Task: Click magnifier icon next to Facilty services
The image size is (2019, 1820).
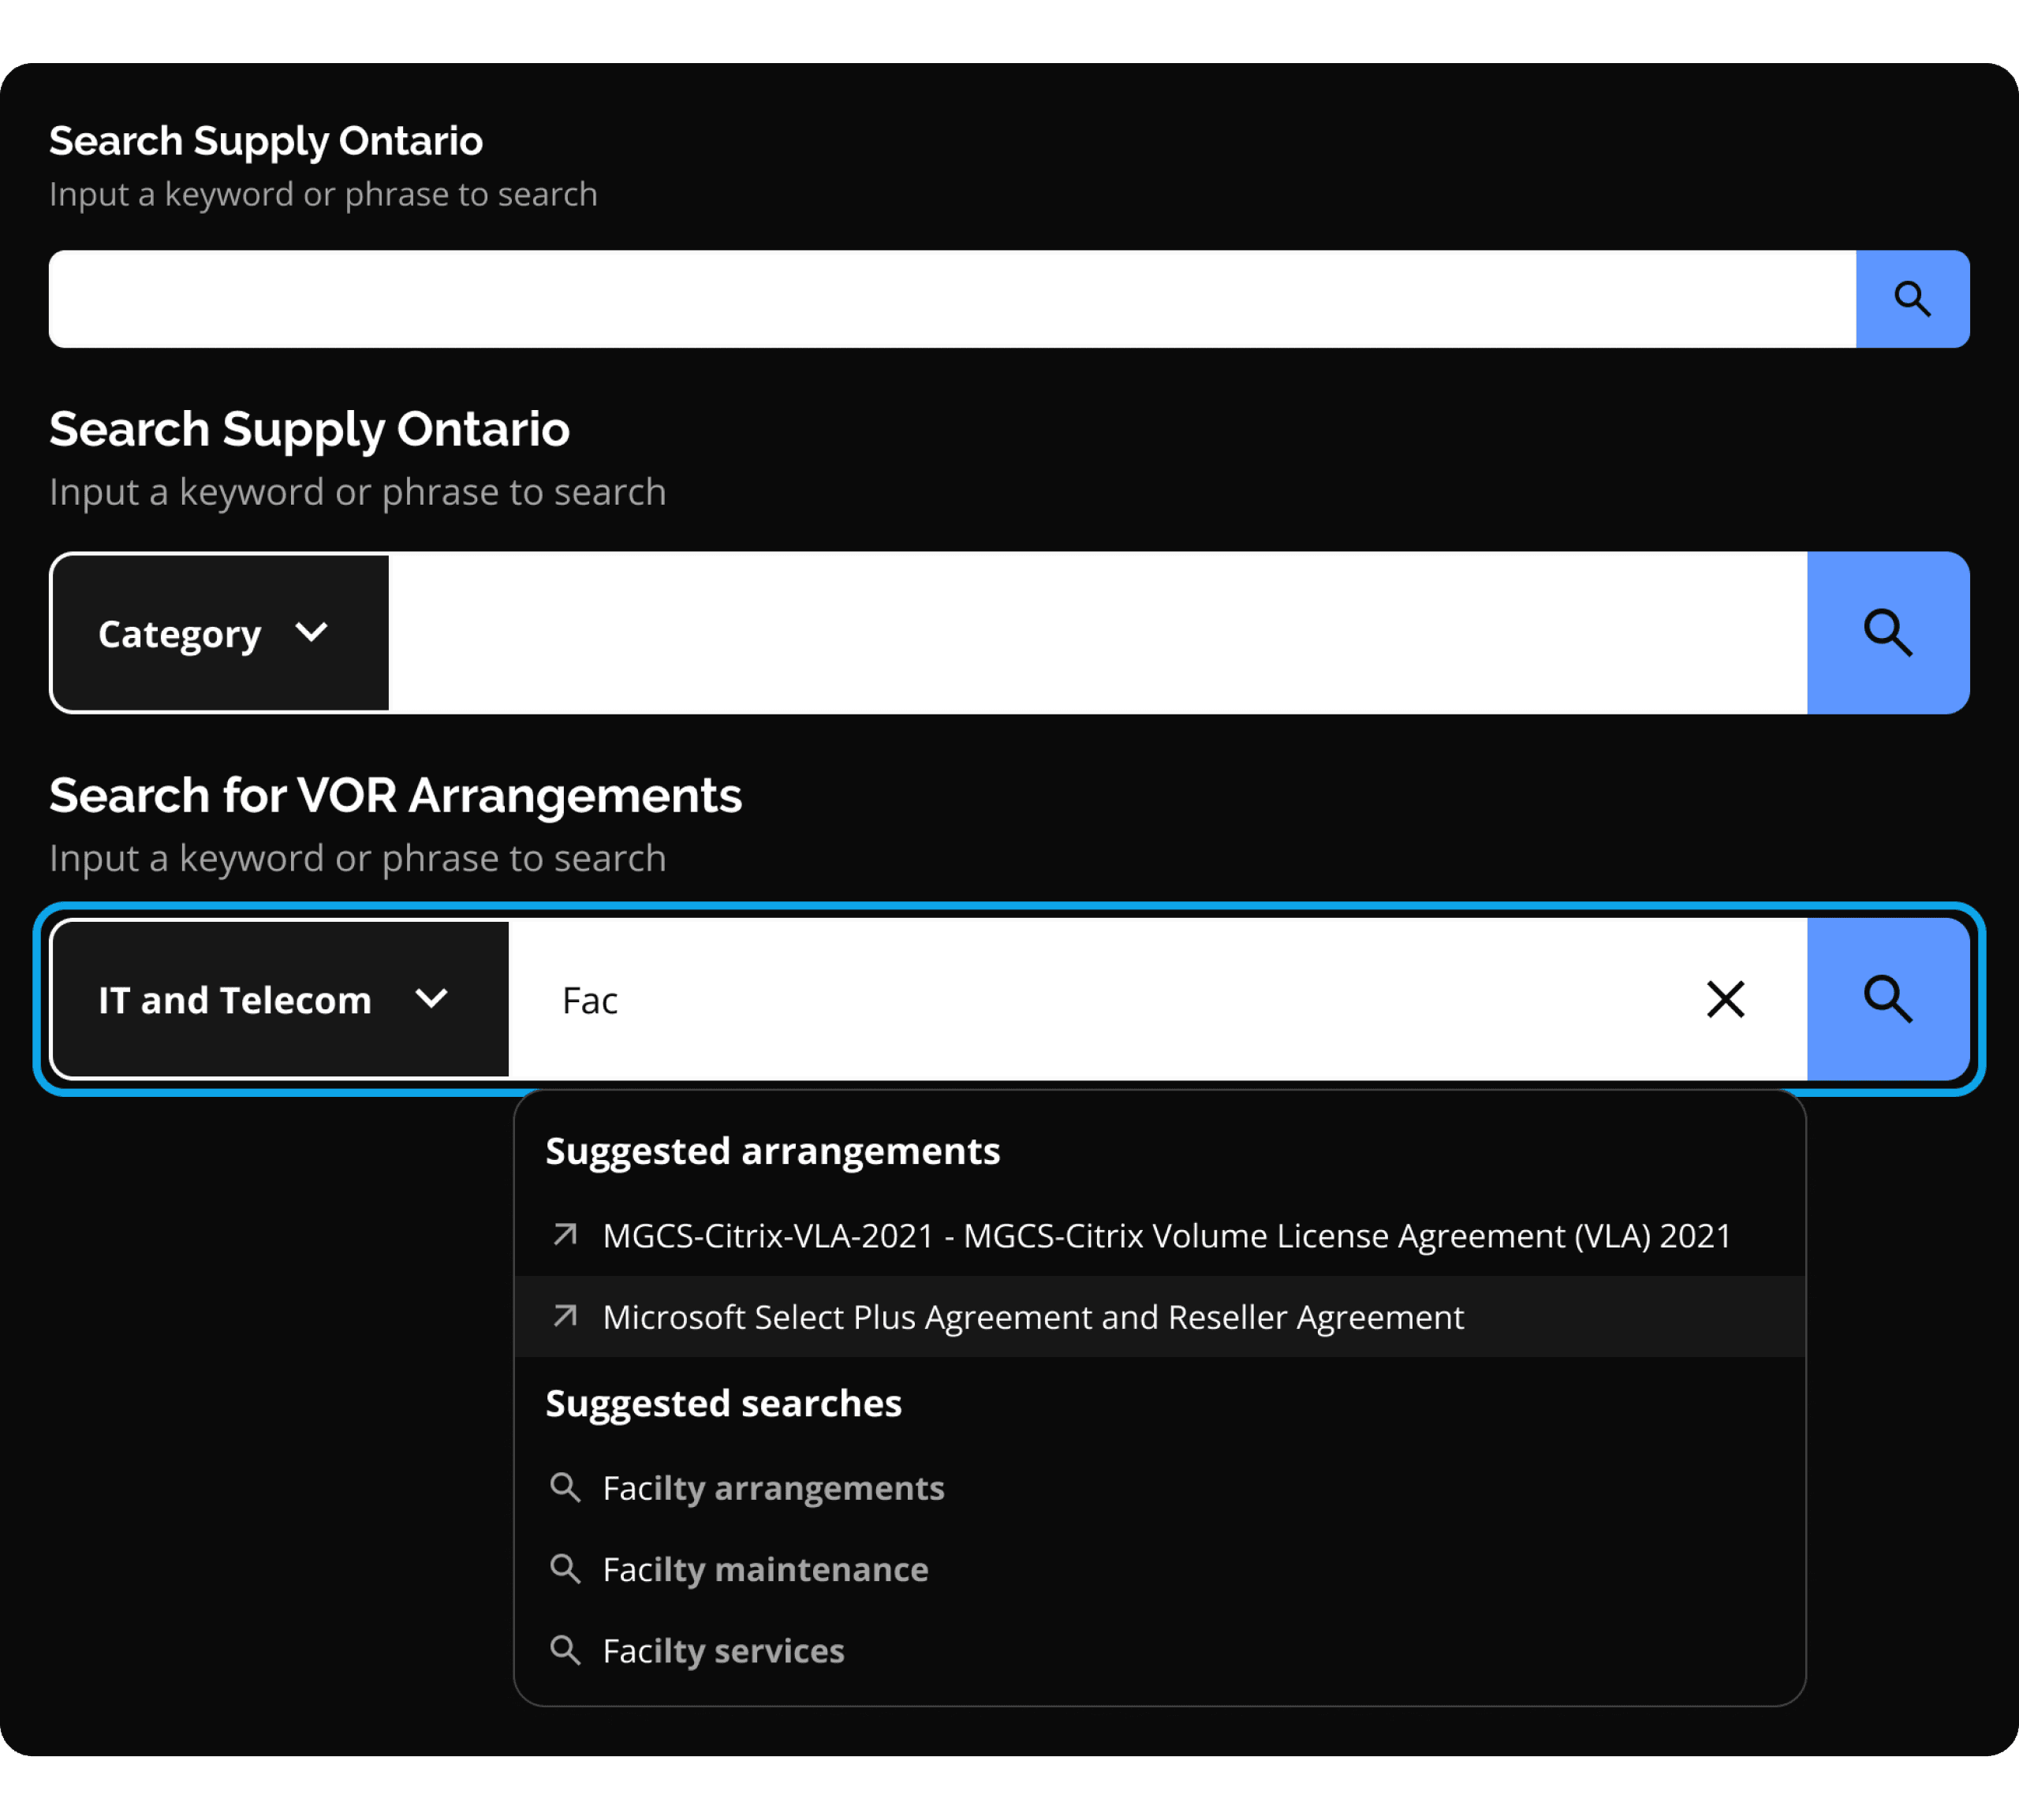Action: (x=565, y=1650)
